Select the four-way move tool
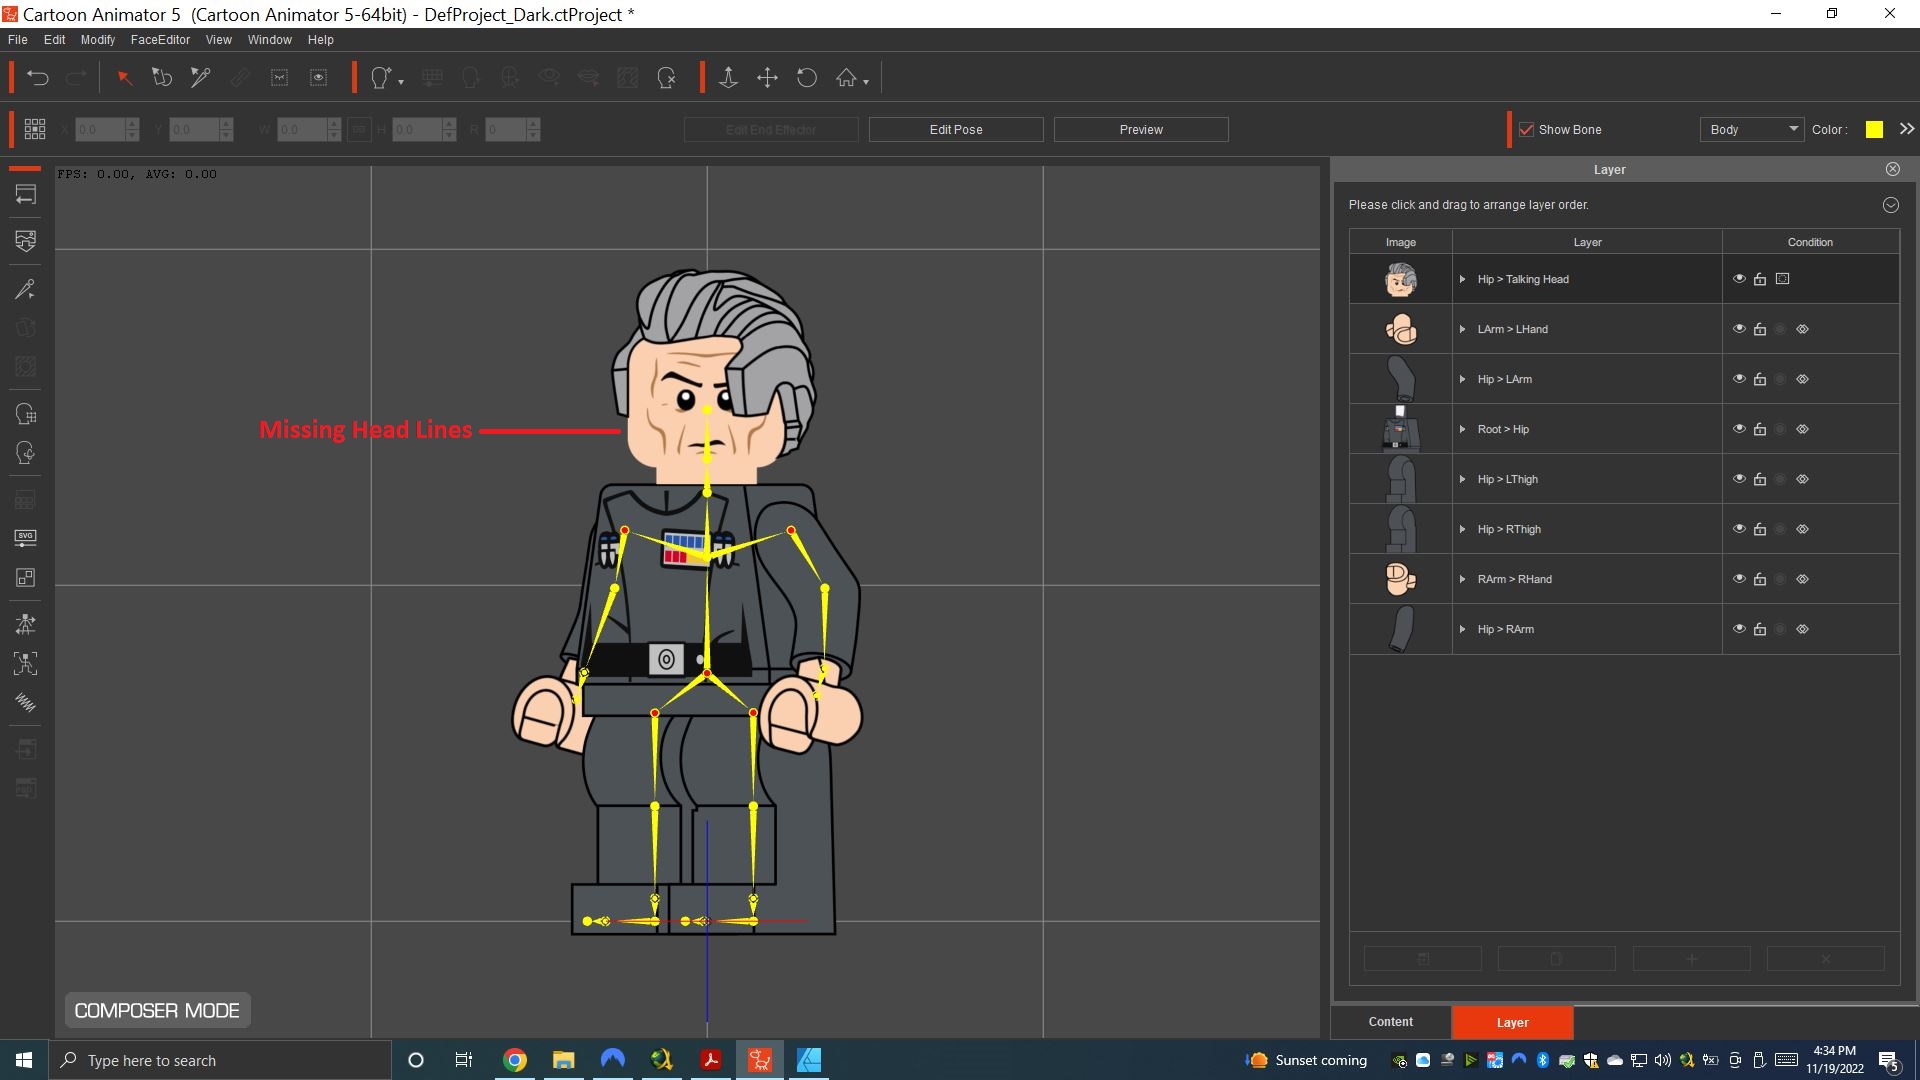 [x=767, y=78]
